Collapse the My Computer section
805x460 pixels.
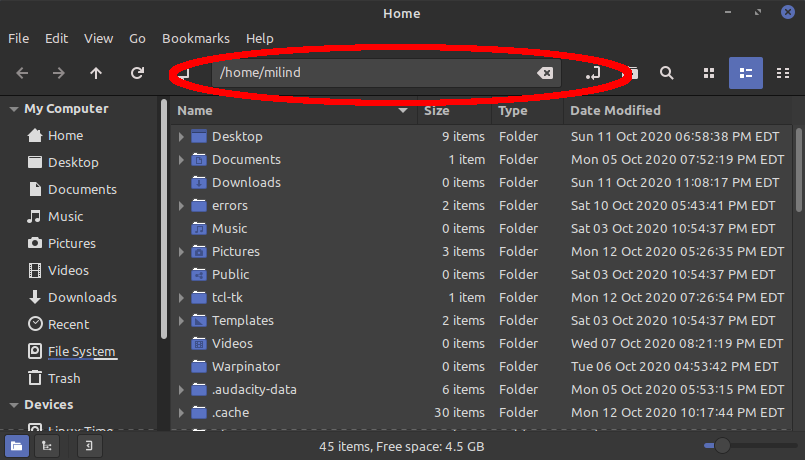pyautogui.click(x=14, y=109)
